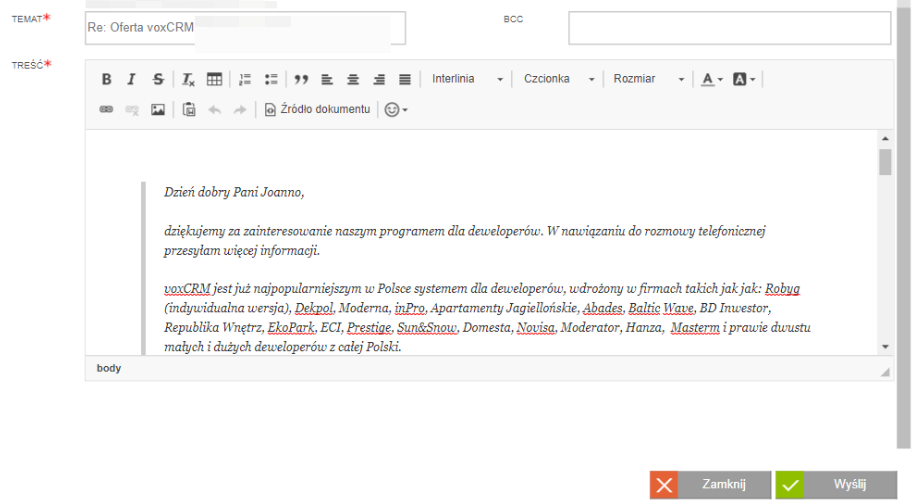The image size is (915, 504).
Task: Click the body element path label
Action: point(109,368)
